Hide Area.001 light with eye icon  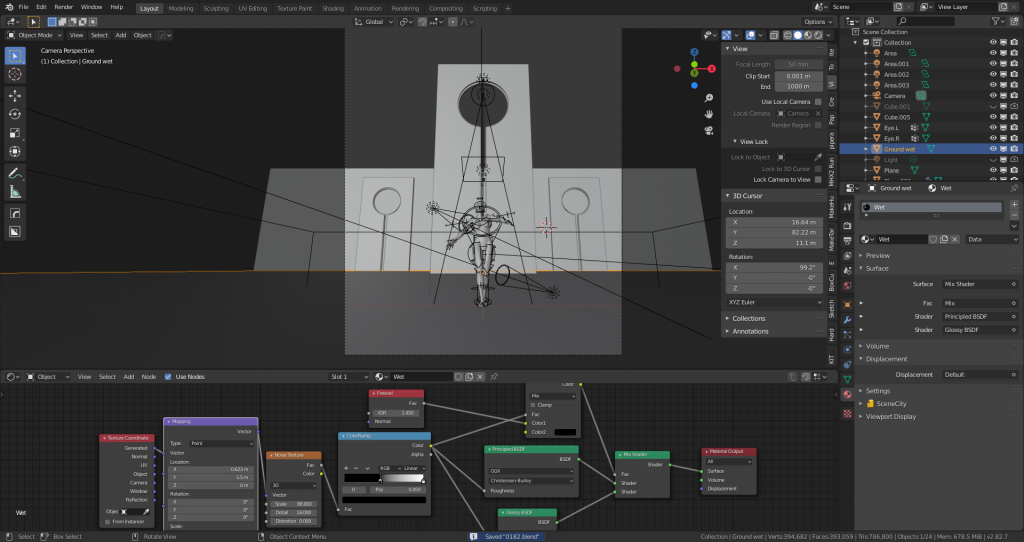(x=993, y=64)
